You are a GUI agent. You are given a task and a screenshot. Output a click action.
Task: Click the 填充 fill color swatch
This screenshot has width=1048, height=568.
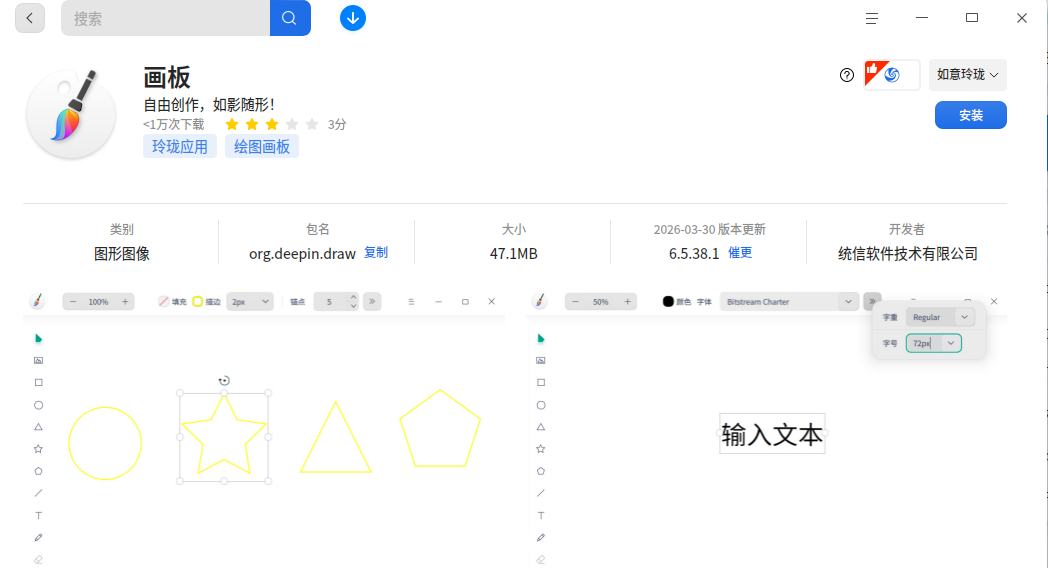click(163, 301)
